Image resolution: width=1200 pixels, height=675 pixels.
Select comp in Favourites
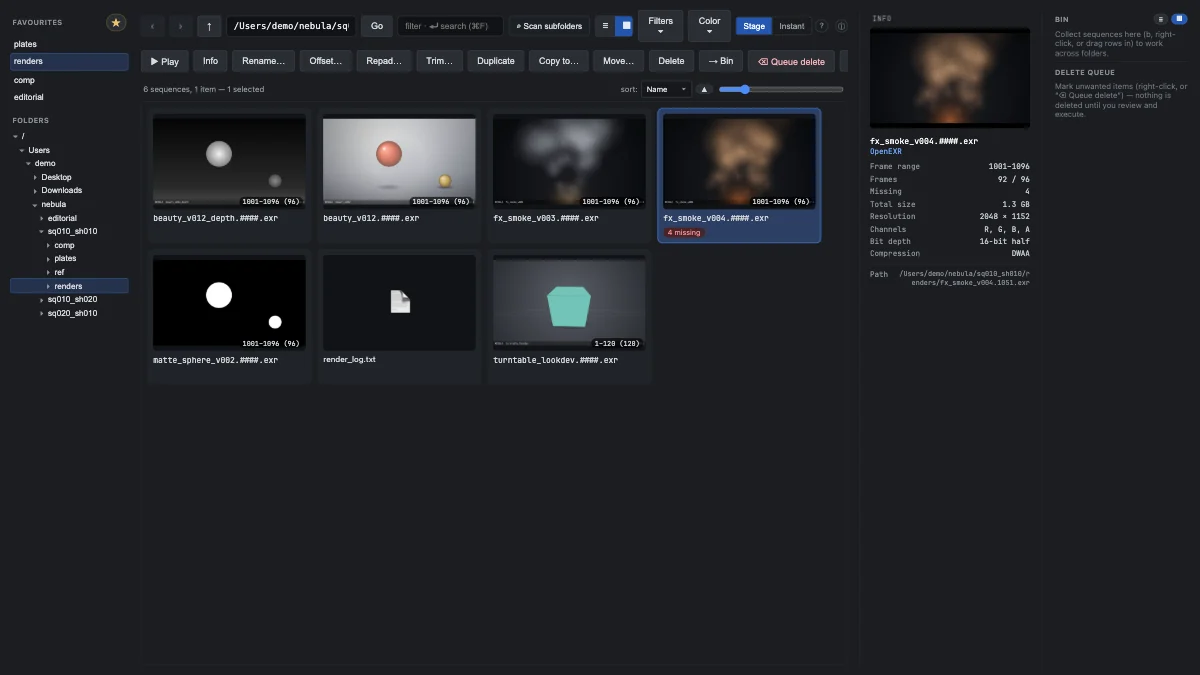click(69, 80)
